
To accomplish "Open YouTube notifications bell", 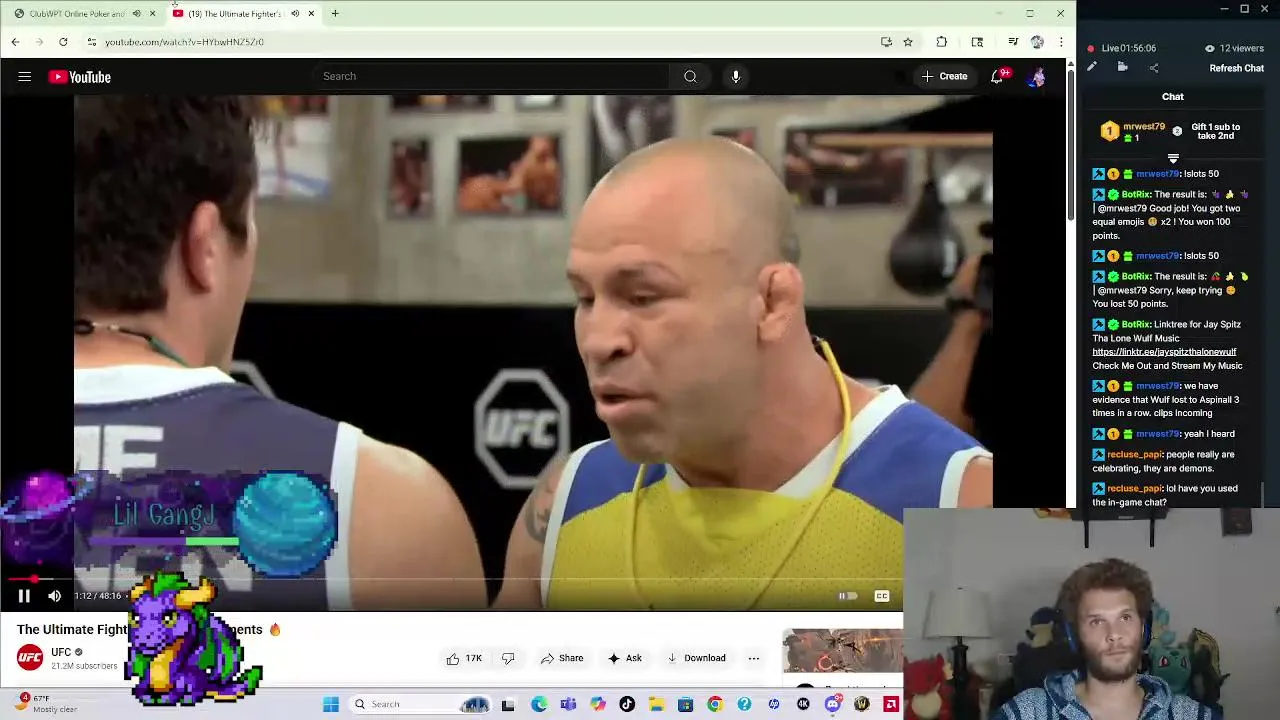I will click(997, 76).
